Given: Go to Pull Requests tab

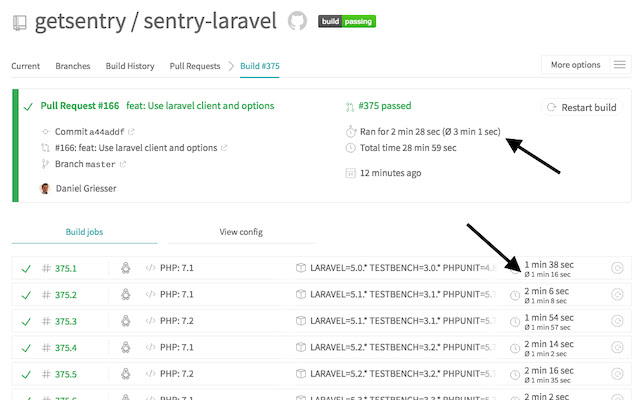Looking at the screenshot, I should click(195, 66).
